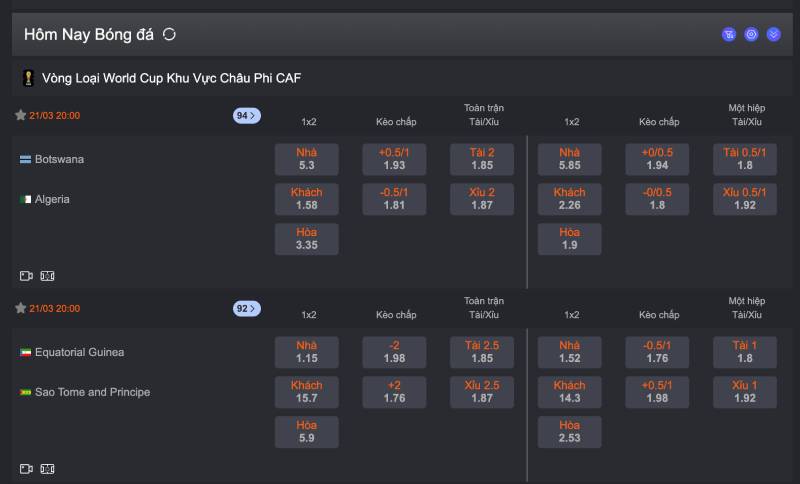The width and height of the screenshot is (800, 484).
Task: Show match tracker pitch for Botswana vs Algeria
Action: (47, 275)
